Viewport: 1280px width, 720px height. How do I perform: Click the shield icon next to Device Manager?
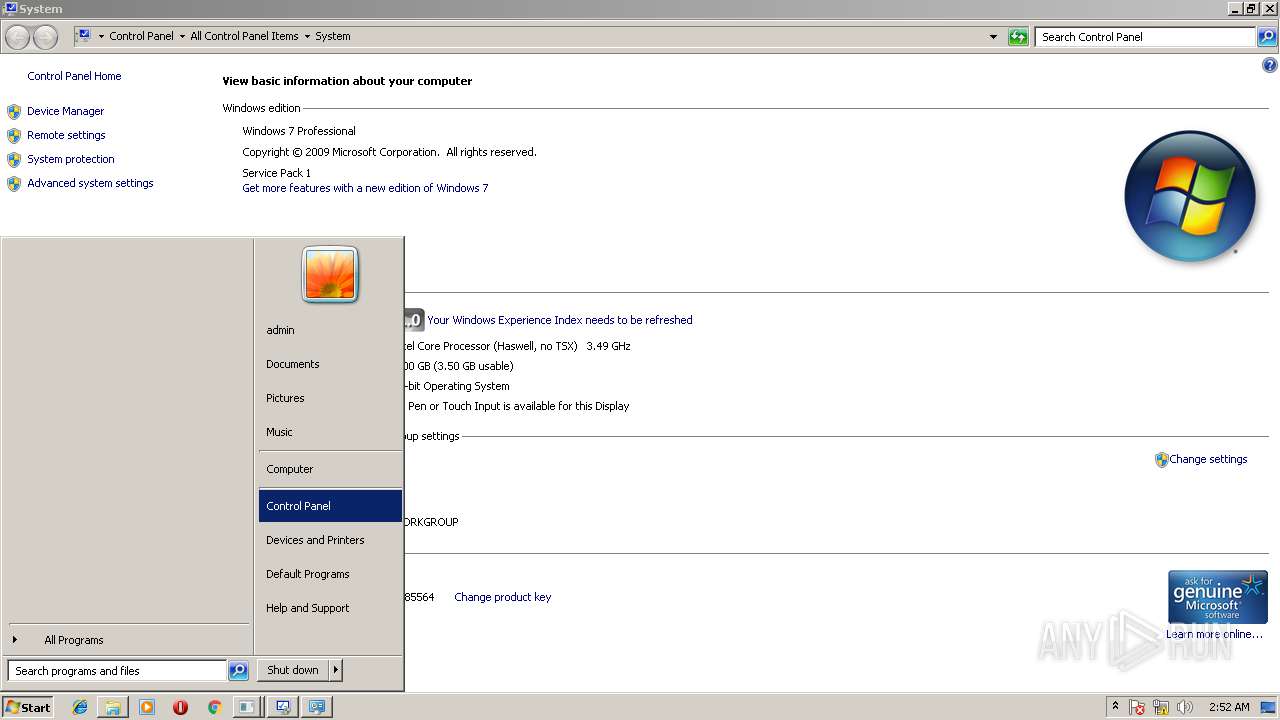[14, 111]
